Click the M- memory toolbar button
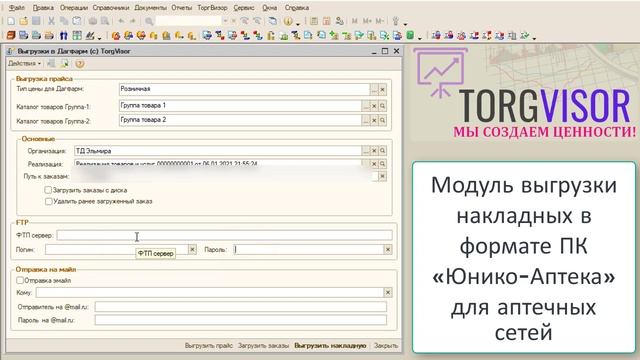This screenshot has height=360, width=640. click(x=380, y=21)
